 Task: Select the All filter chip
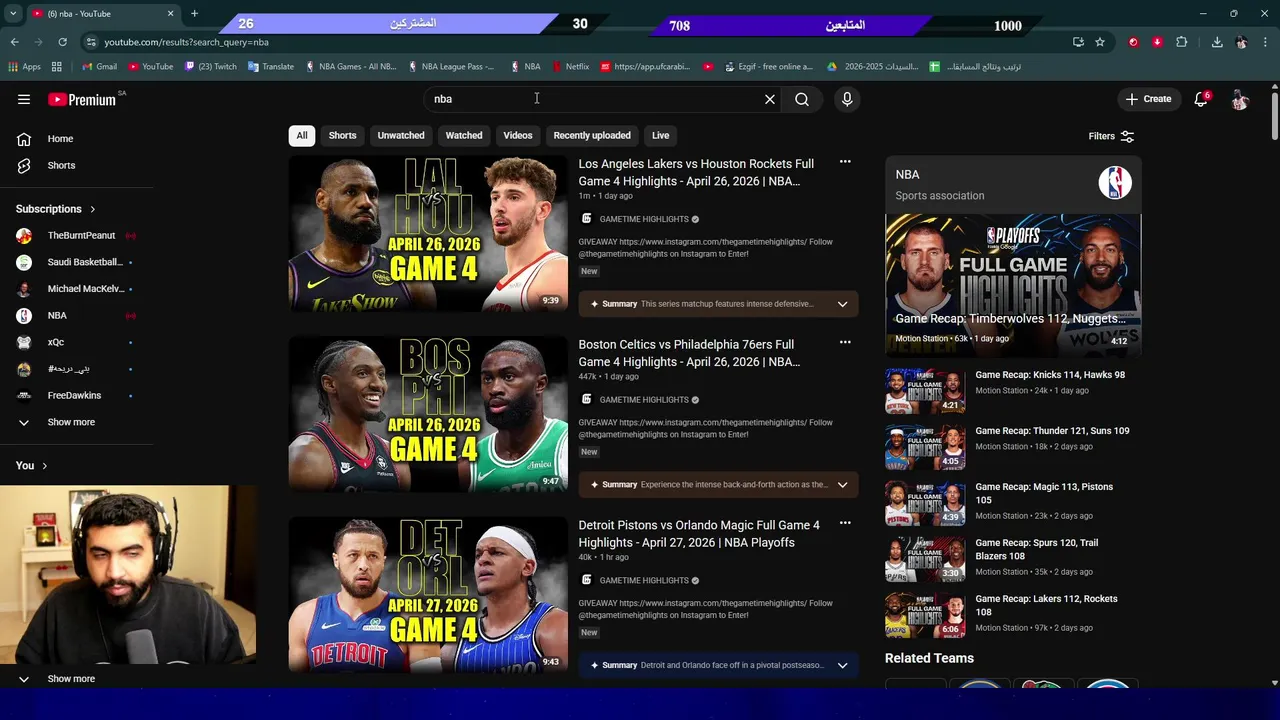pos(302,135)
